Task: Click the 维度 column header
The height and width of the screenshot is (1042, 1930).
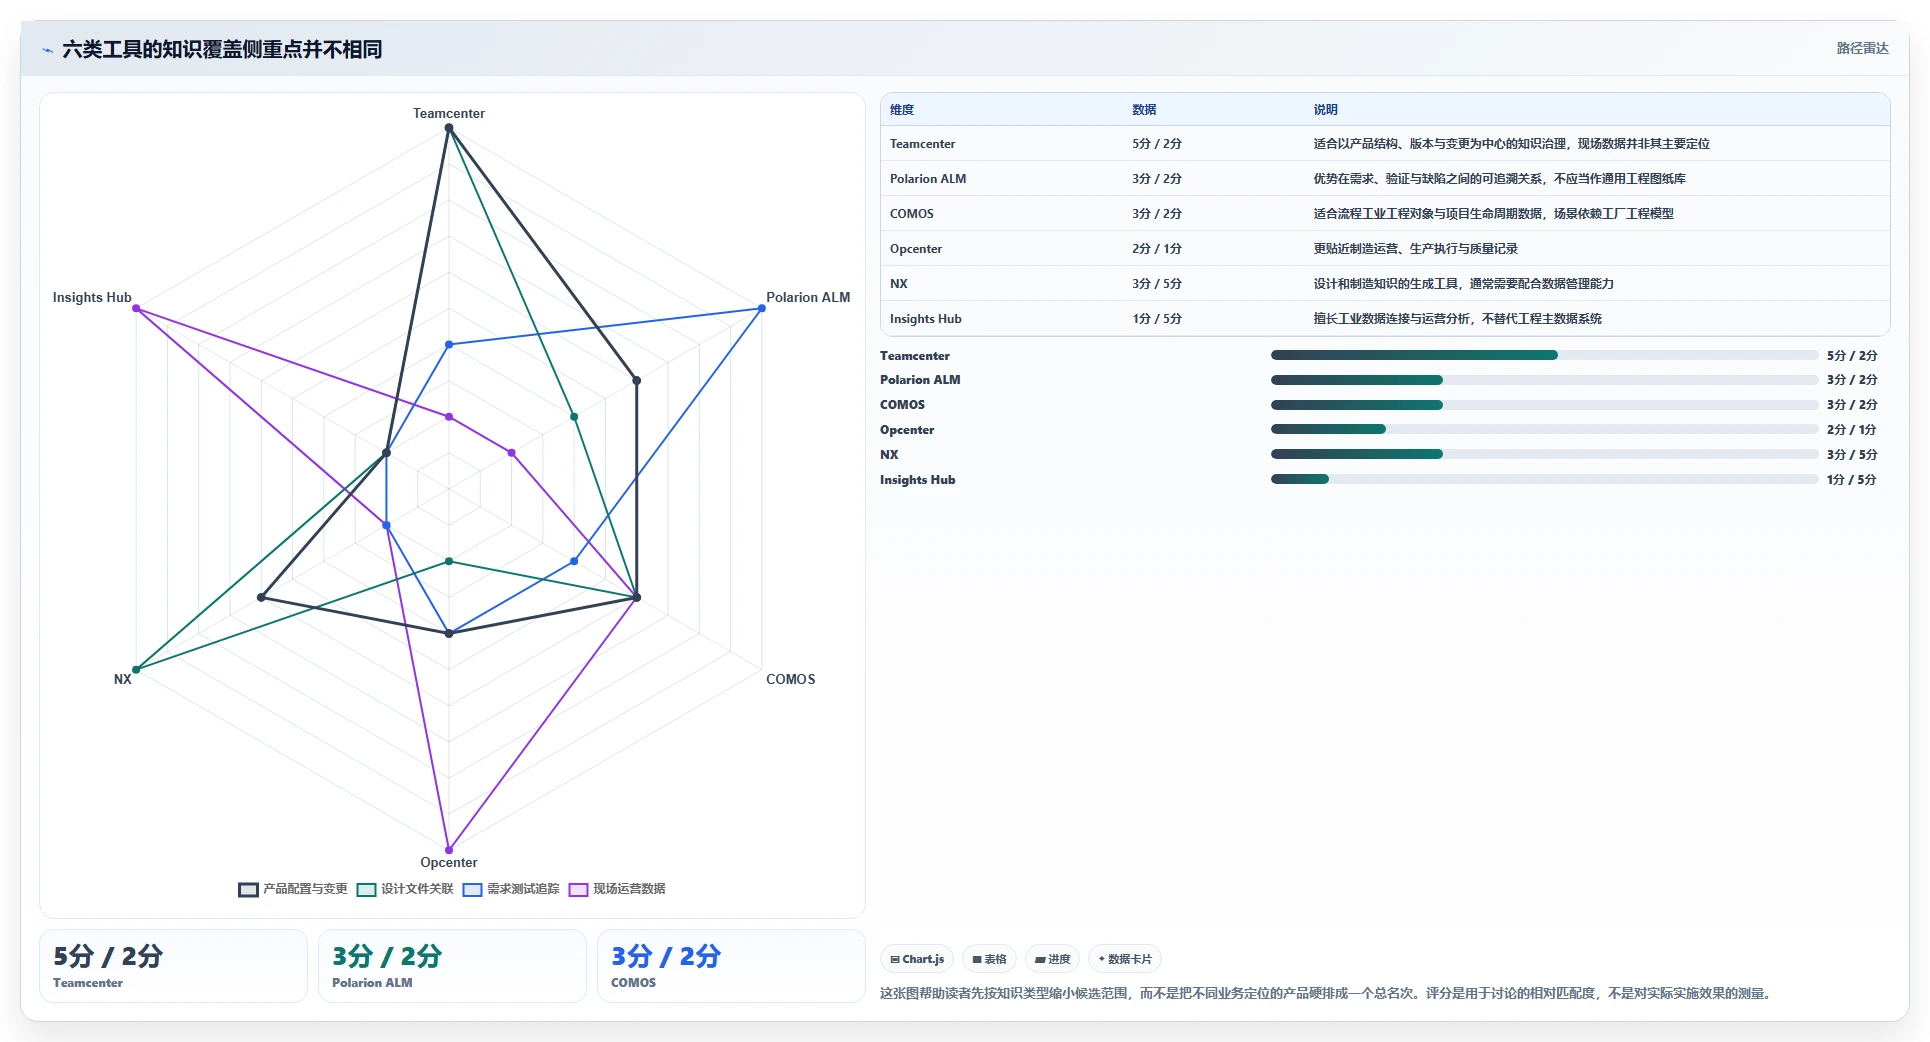Action: [x=902, y=110]
